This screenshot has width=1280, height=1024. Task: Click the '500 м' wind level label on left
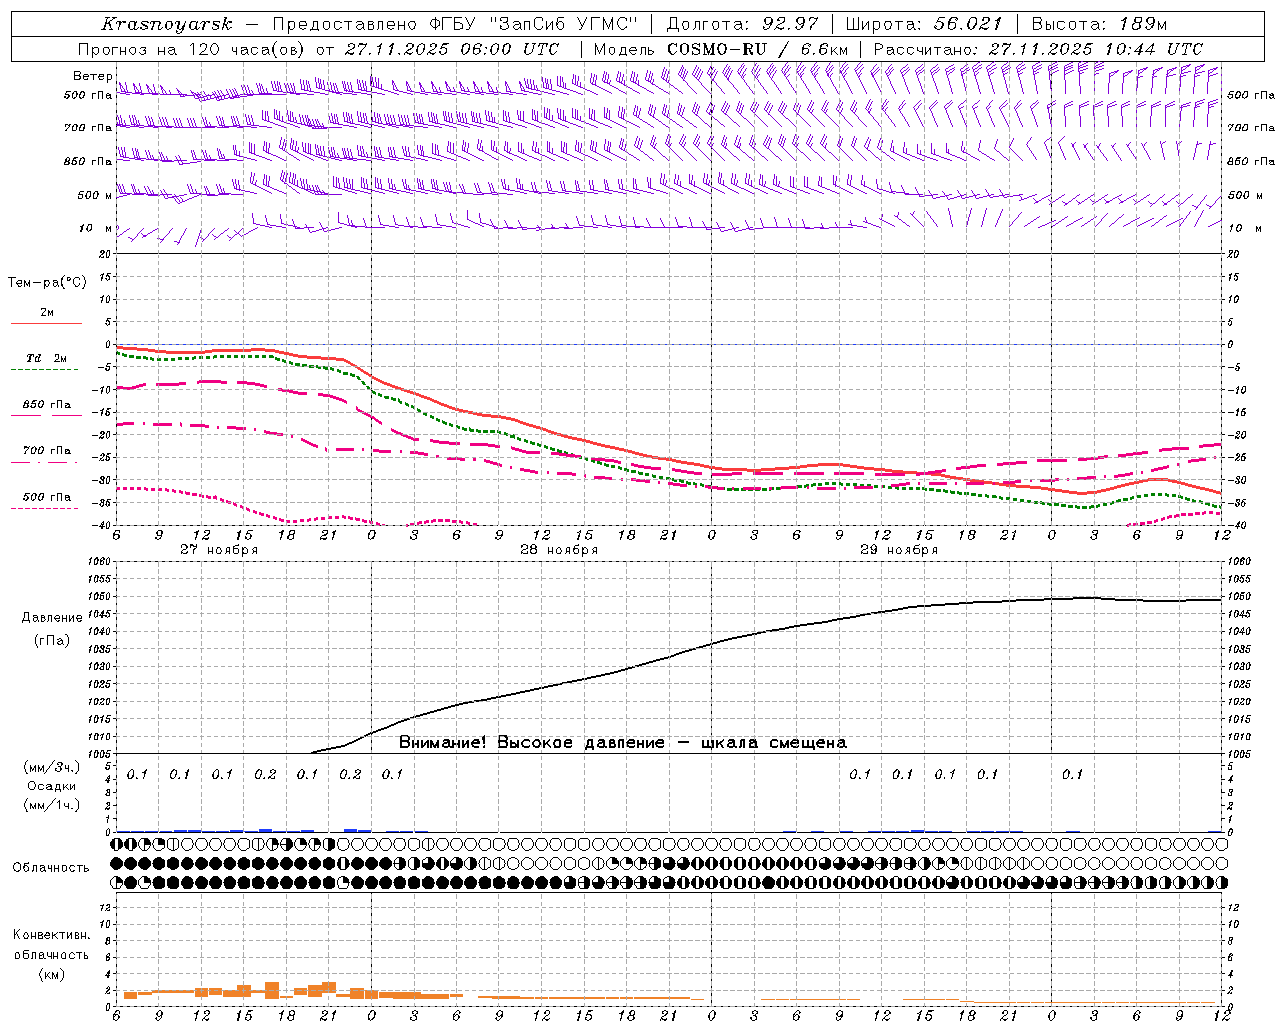(96, 196)
